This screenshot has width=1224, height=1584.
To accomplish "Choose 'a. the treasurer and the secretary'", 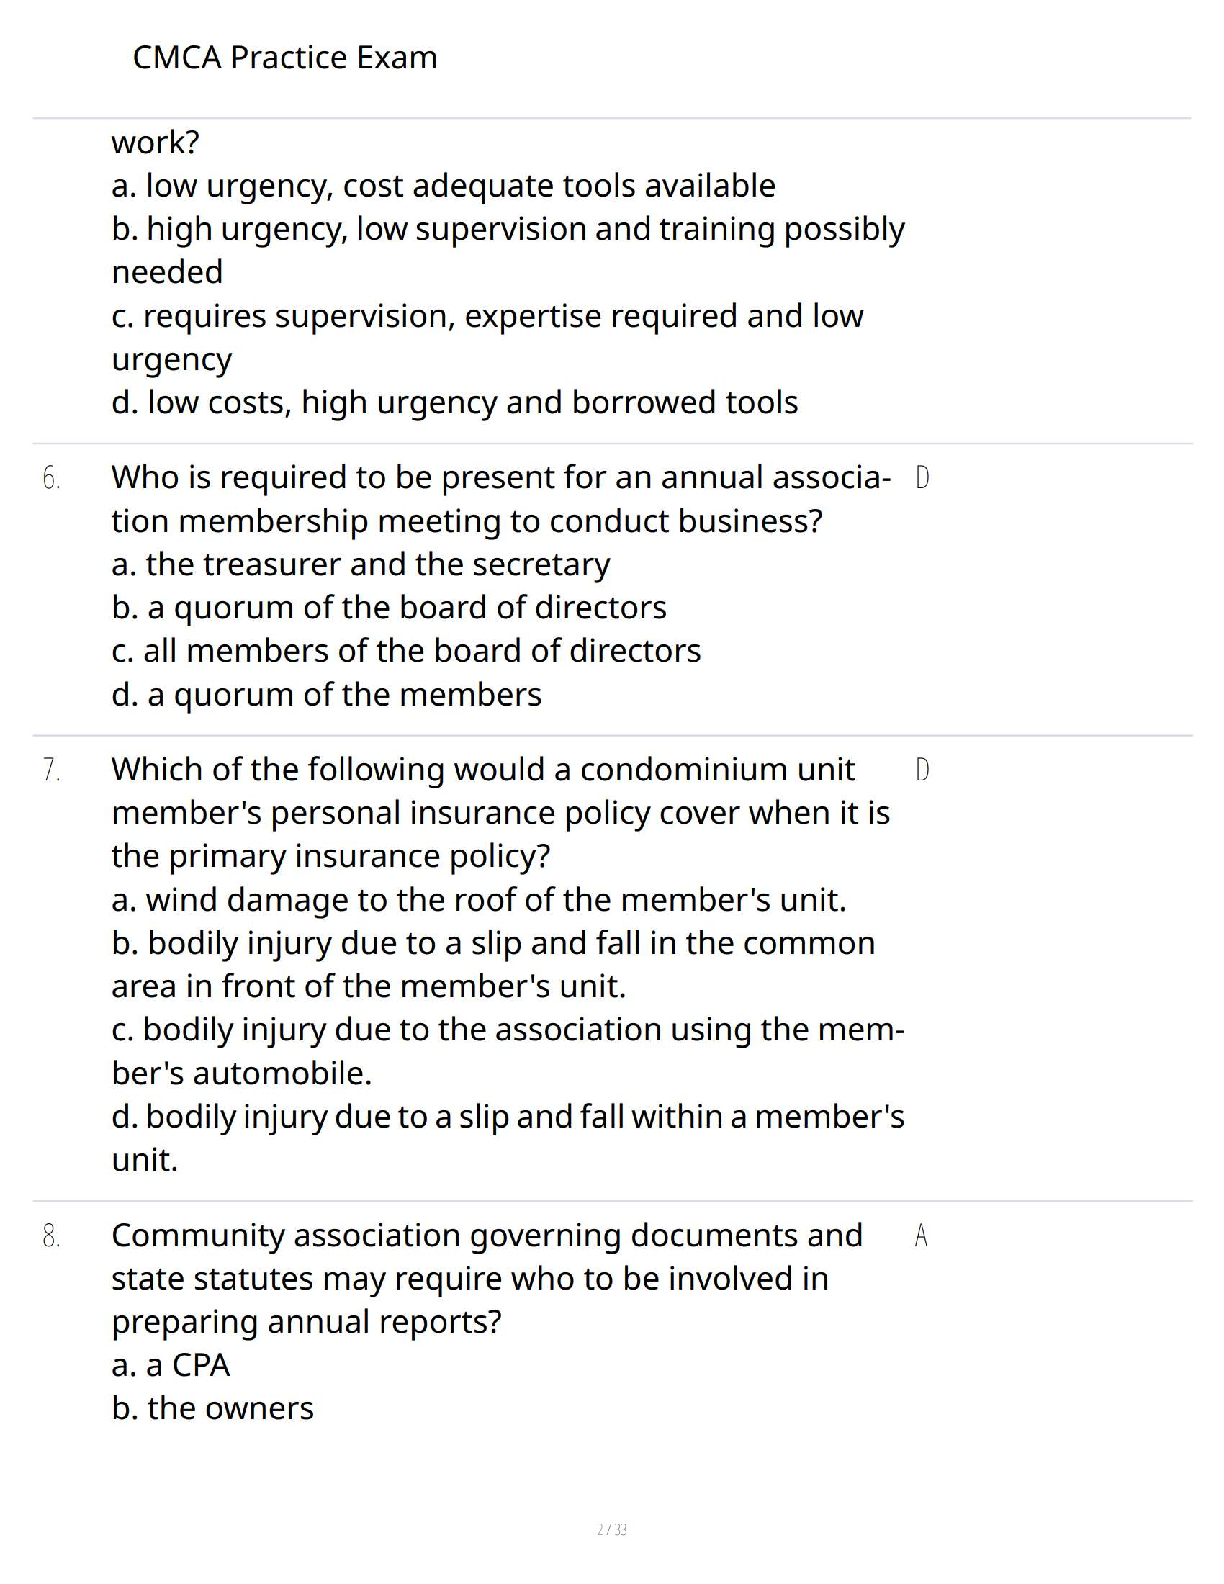I will 360,565.
